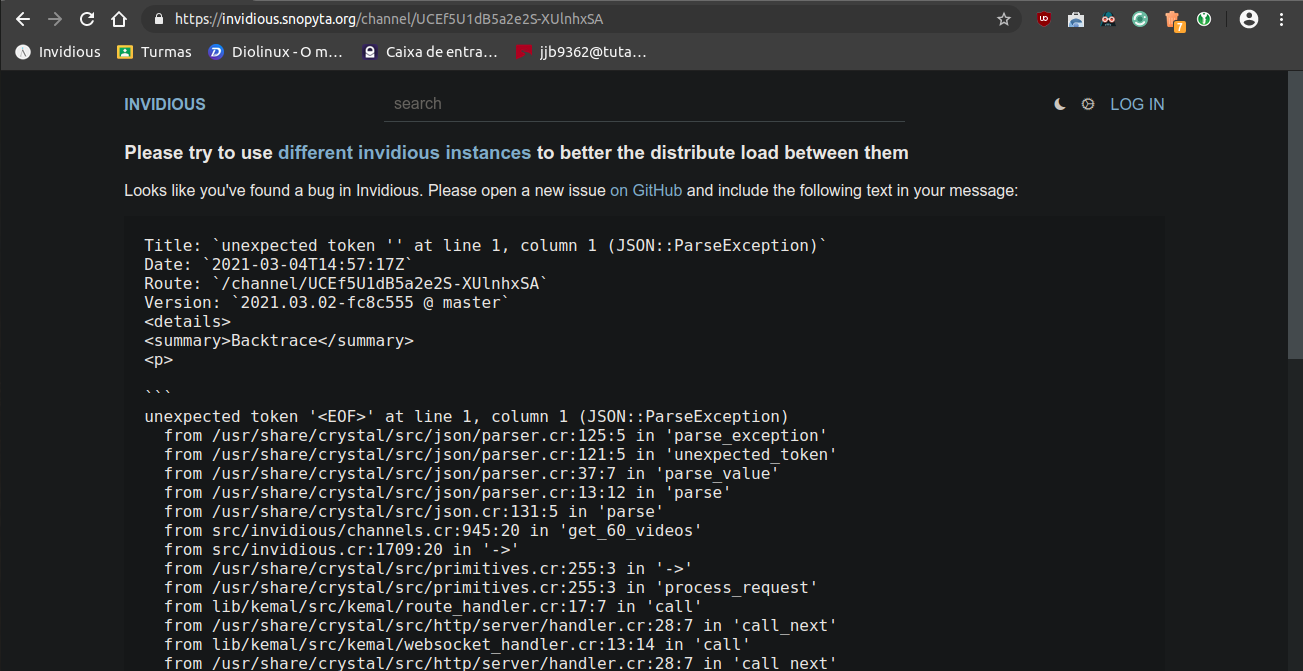The image size is (1303, 671).
Task: Click the backtrace line mentioning 'parse_exception'
Action: point(496,435)
